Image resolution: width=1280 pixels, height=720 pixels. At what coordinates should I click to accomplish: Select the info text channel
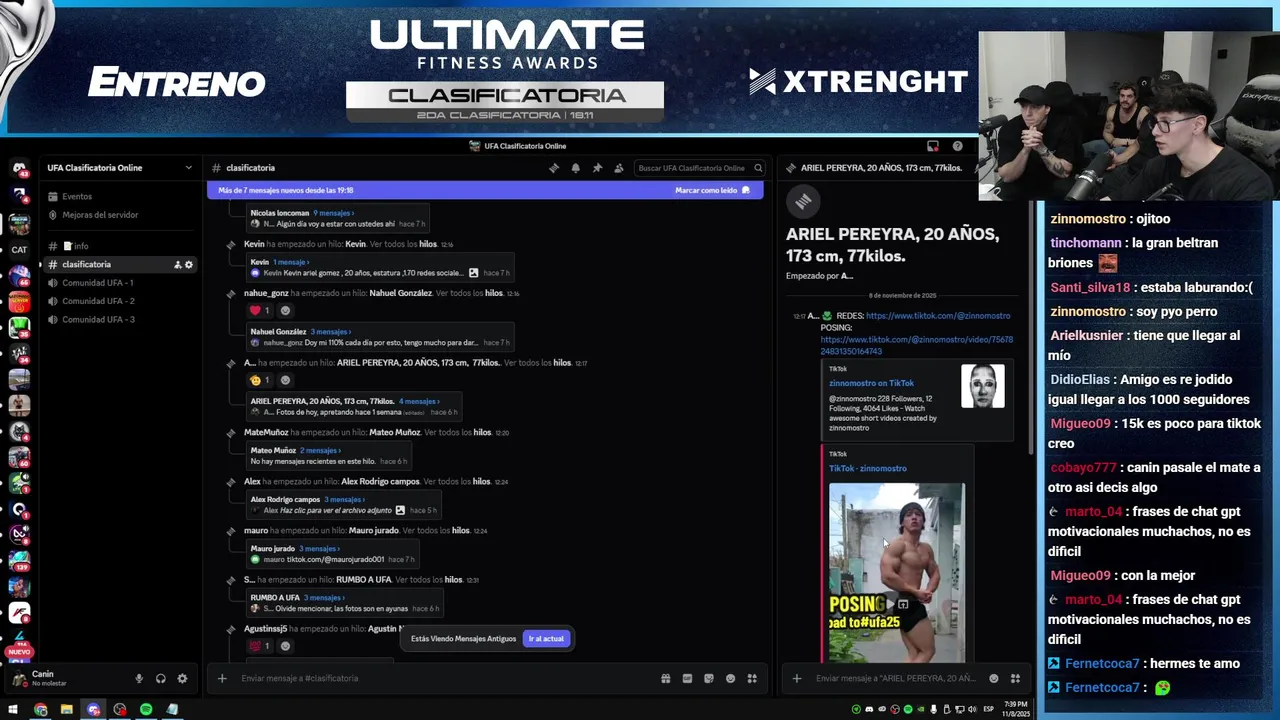(120, 246)
